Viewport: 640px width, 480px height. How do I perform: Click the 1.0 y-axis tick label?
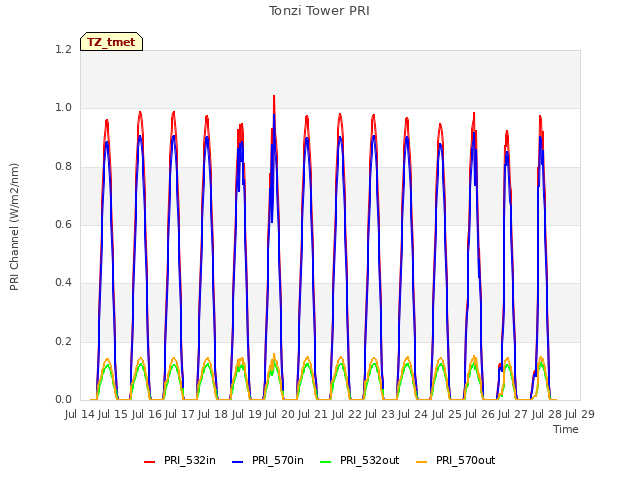coord(63,108)
